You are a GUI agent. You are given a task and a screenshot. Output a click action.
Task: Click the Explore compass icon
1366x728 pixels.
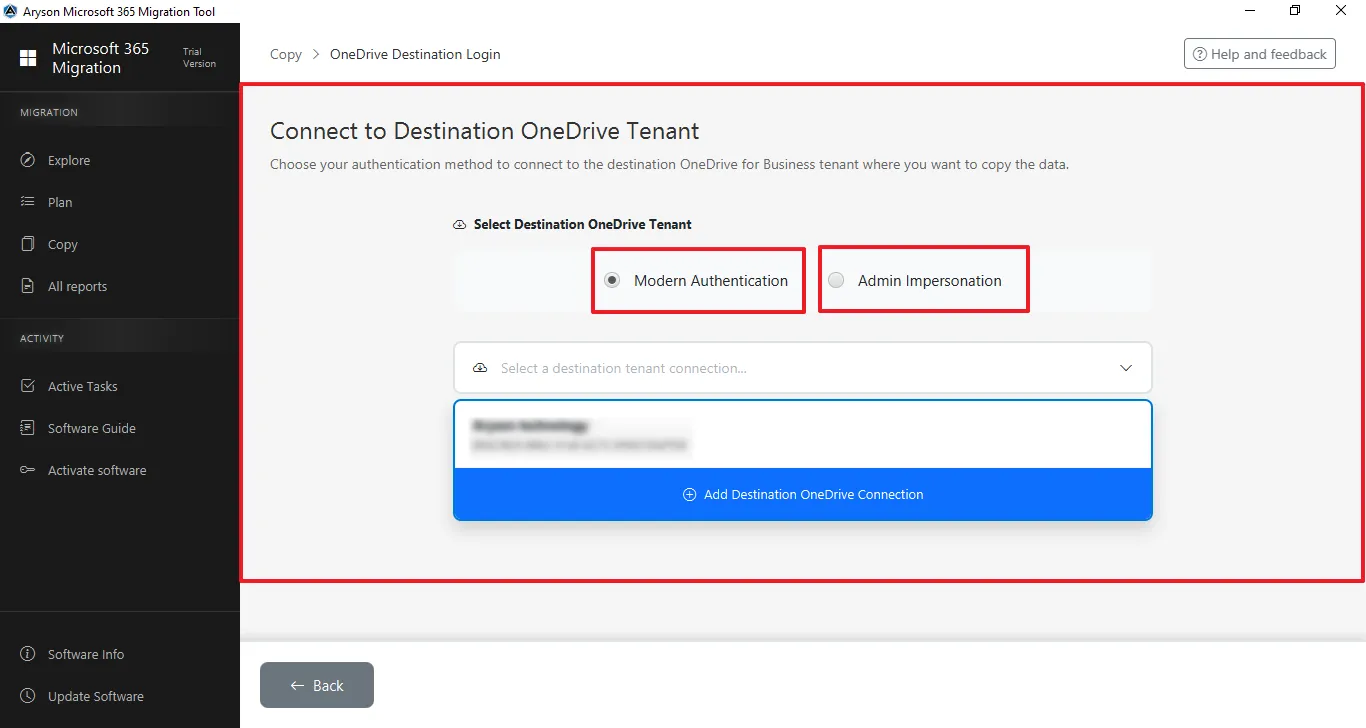pos(28,160)
